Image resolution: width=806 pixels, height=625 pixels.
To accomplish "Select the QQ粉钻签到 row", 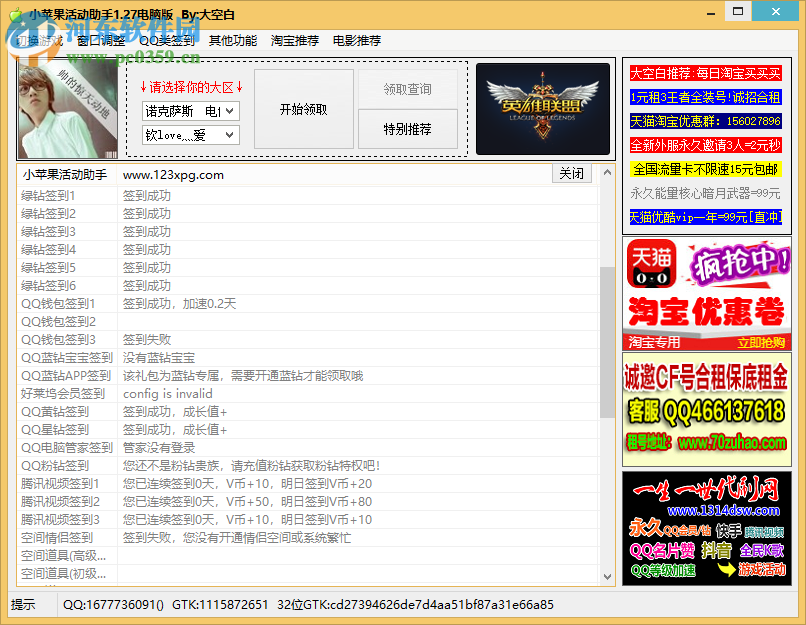I will pos(307,466).
